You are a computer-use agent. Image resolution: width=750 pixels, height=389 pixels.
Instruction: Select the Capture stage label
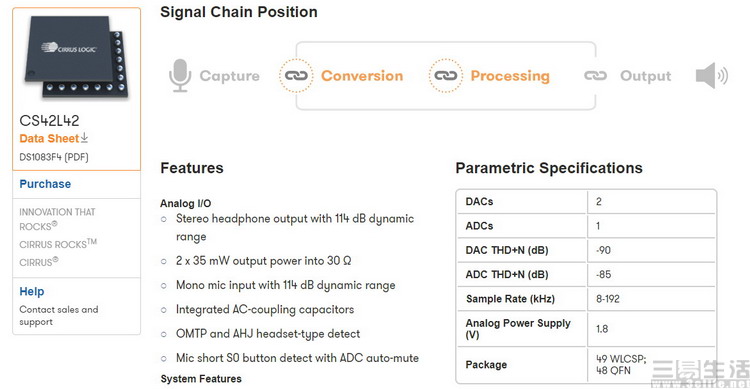point(230,76)
